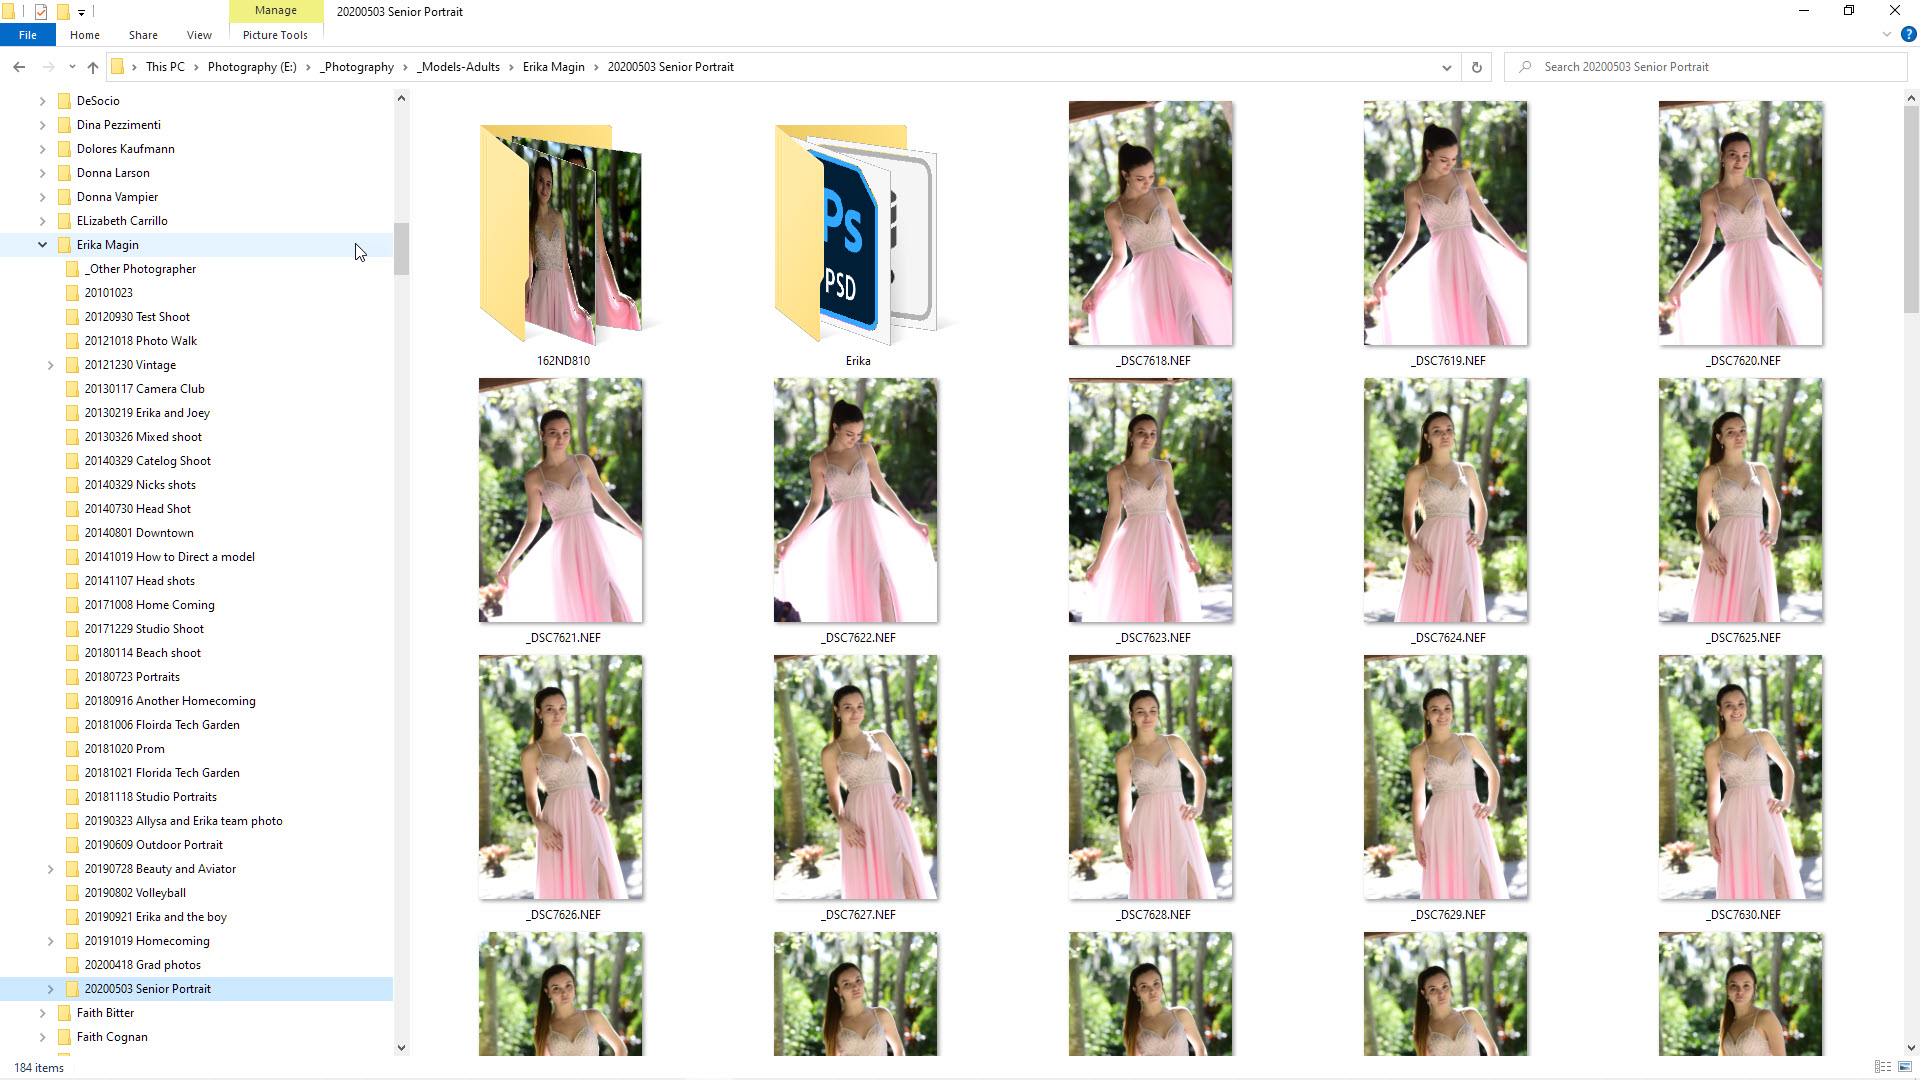Click Properties icon in quick access toolbar

click(x=41, y=12)
